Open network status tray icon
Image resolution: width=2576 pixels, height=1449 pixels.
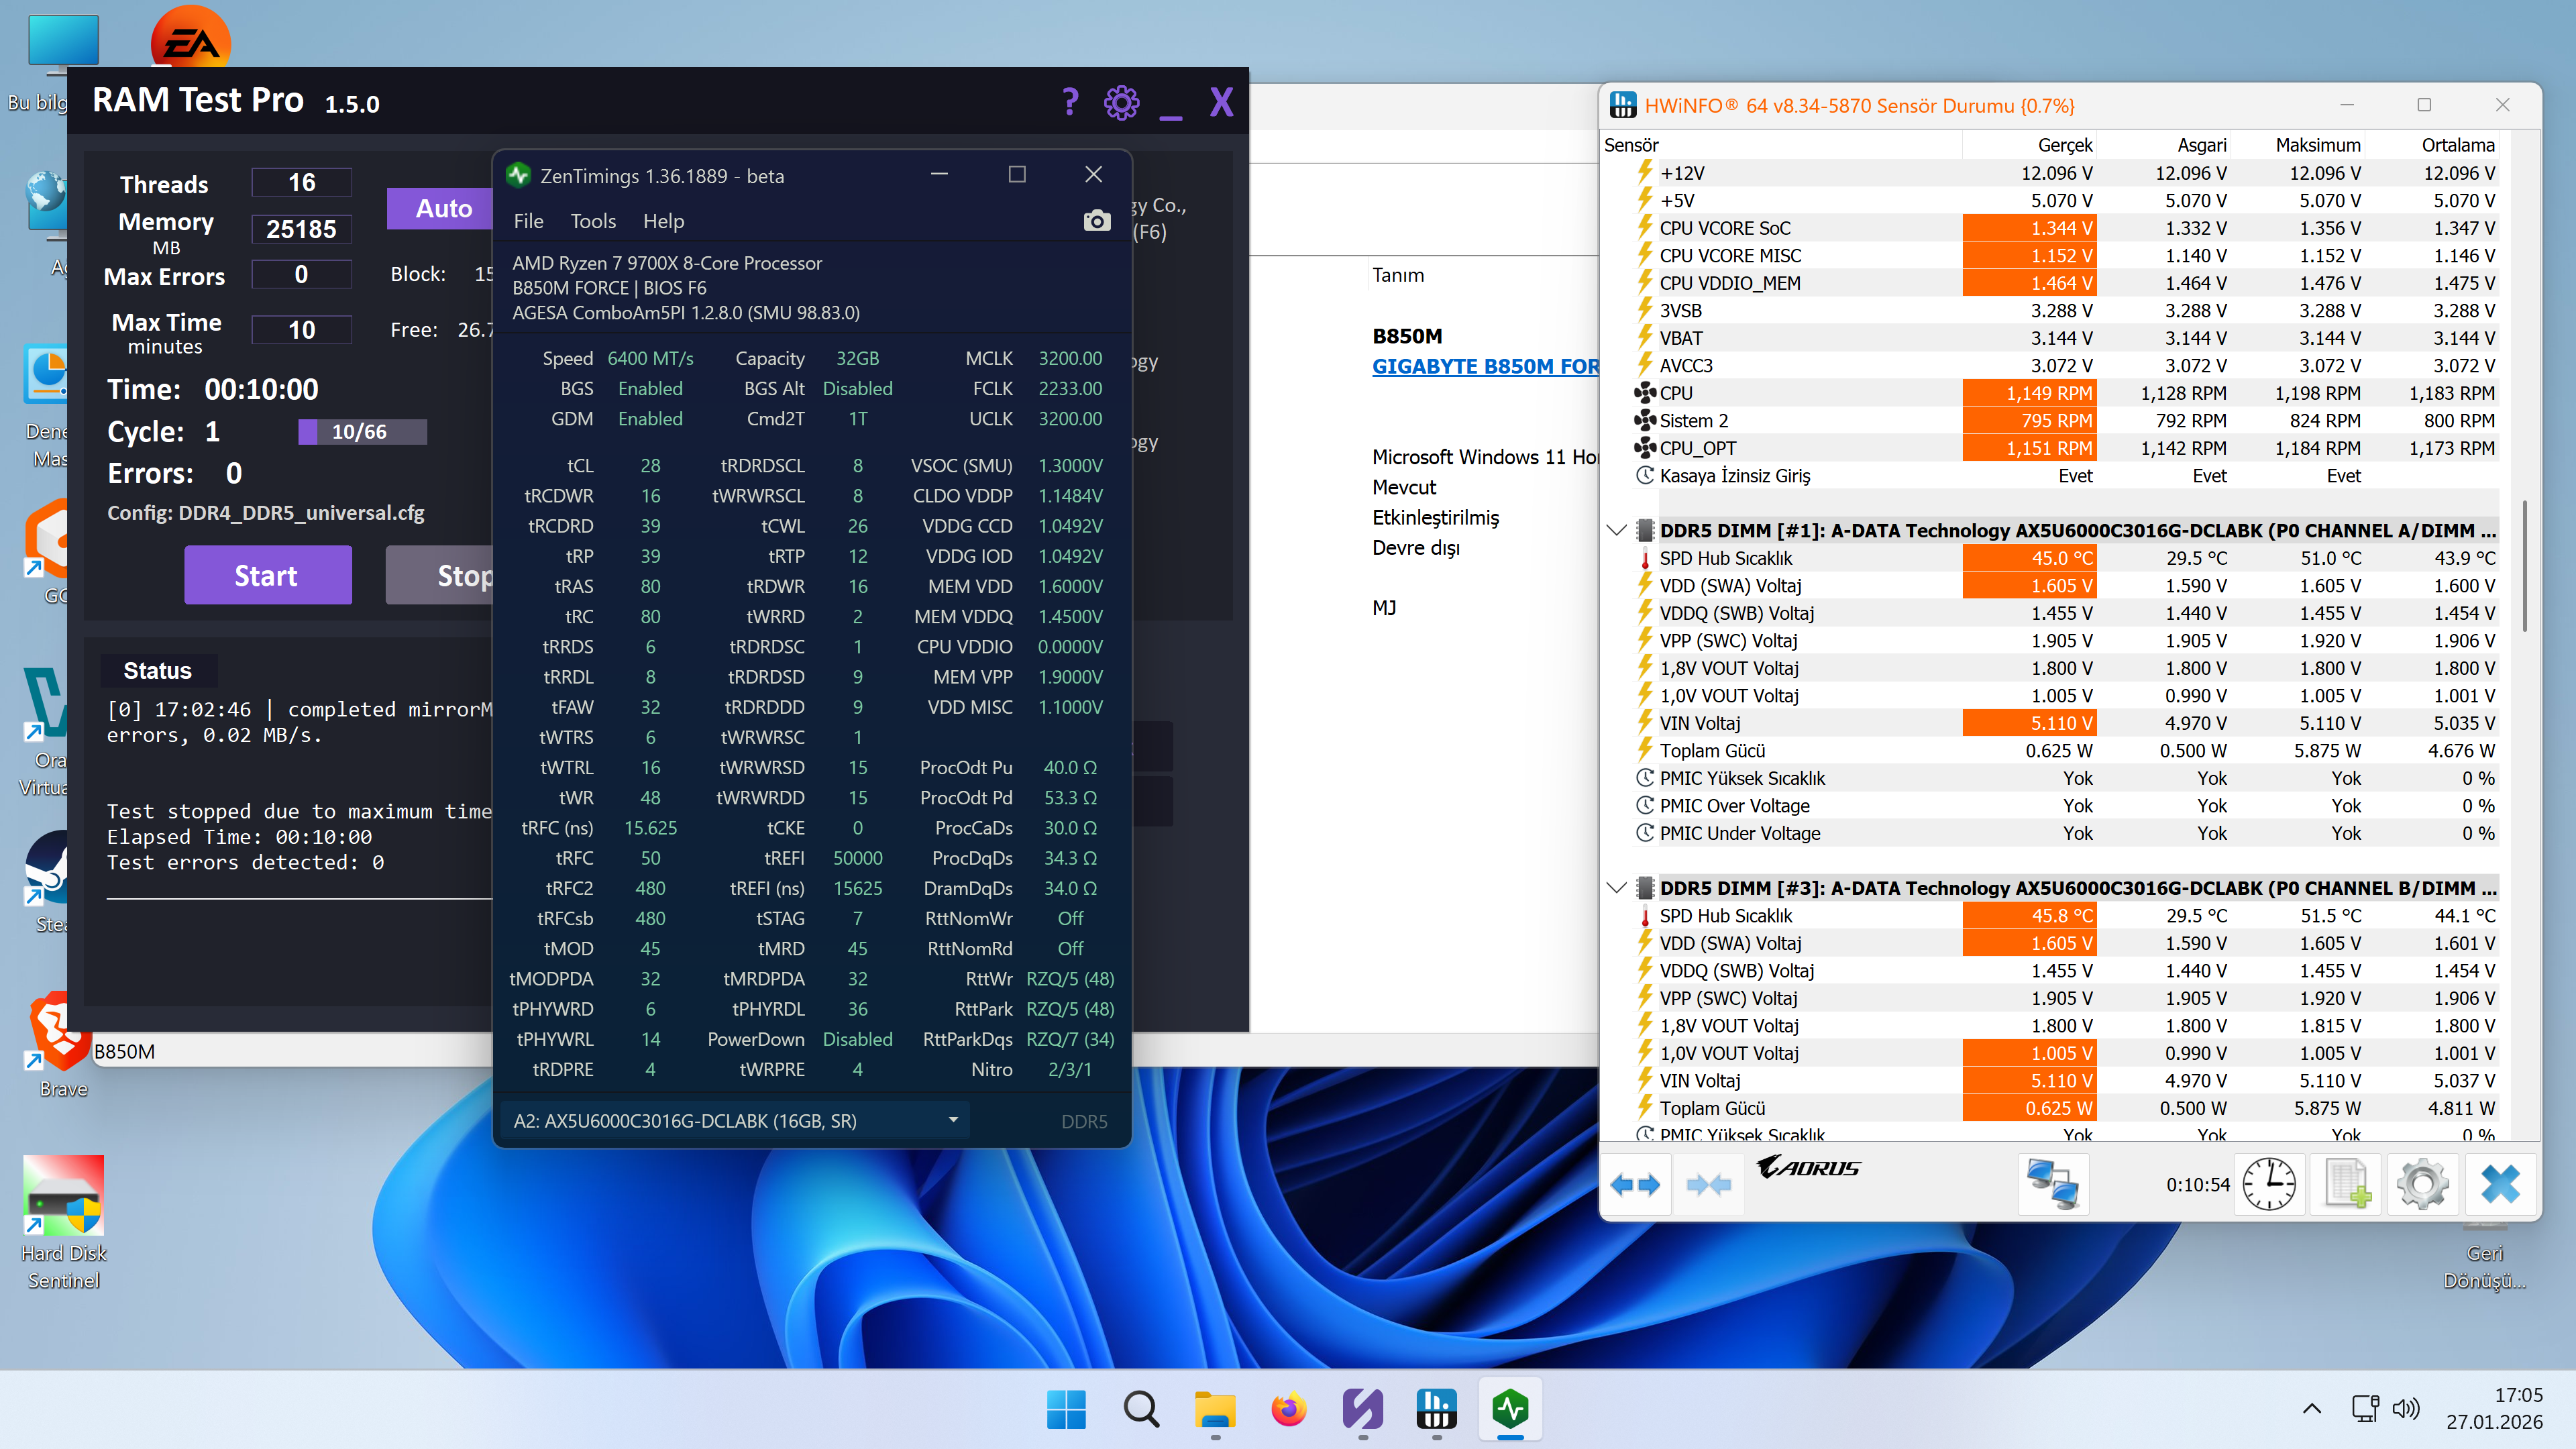(x=2365, y=1408)
